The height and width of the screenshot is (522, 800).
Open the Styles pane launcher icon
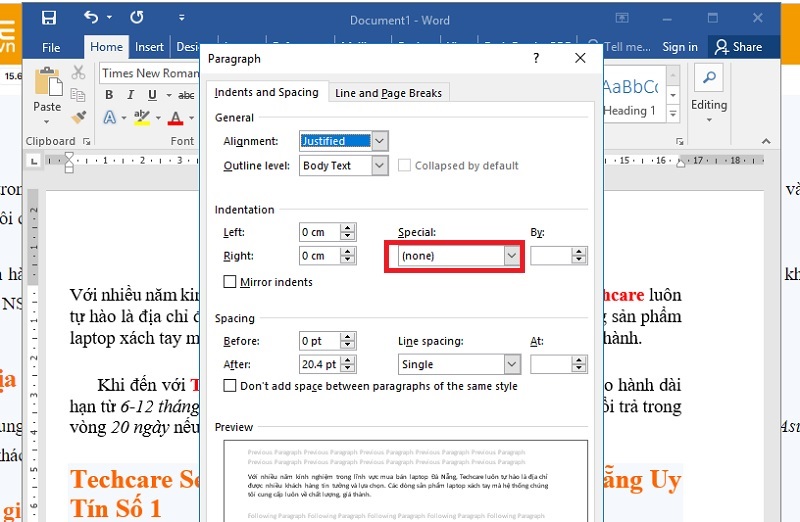[680, 141]
